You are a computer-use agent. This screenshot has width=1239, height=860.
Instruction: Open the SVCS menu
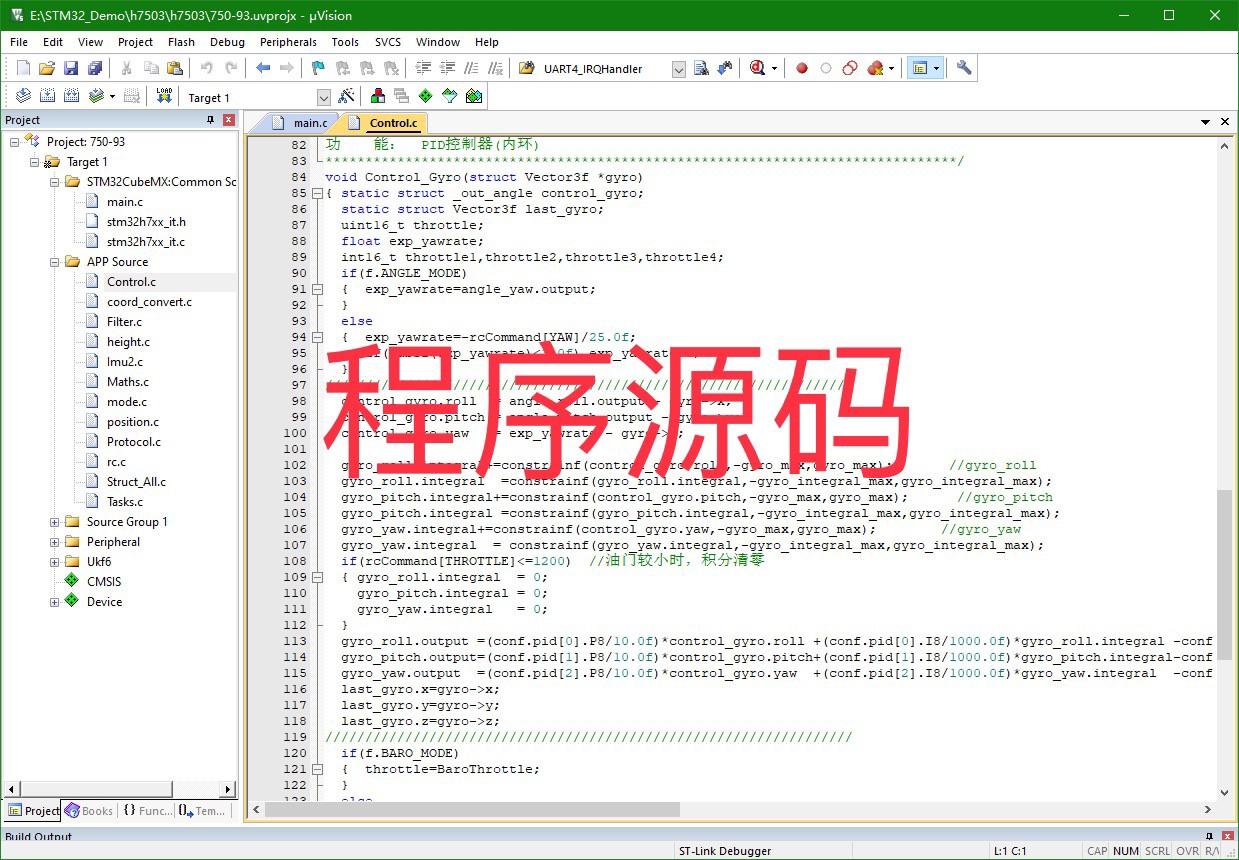388,42
